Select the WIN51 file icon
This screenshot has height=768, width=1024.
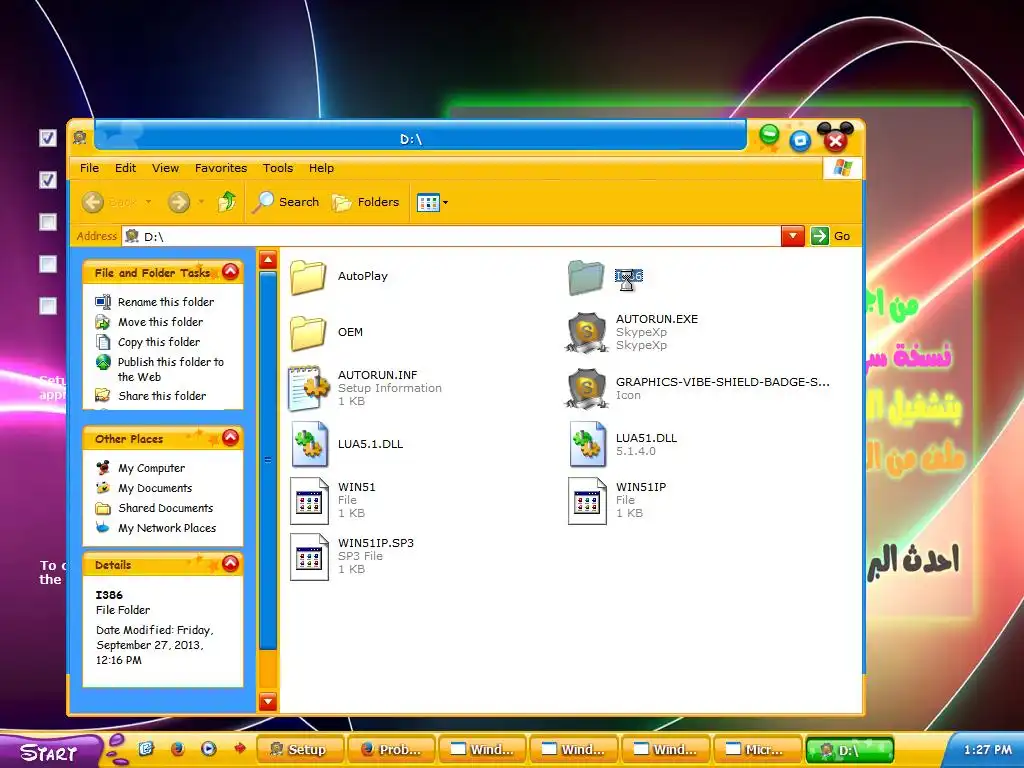309,500
